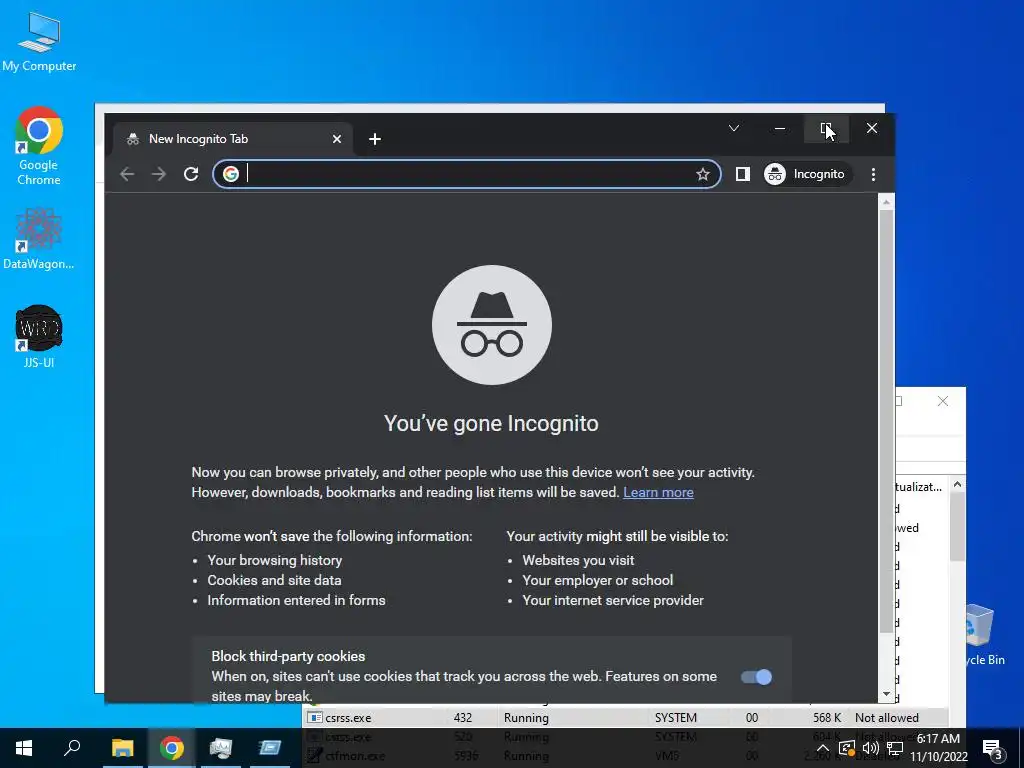Viewport: 1024px width, 768px height.
Task: Click the Chrome taskbar icon
Action: tap(171, 748)
